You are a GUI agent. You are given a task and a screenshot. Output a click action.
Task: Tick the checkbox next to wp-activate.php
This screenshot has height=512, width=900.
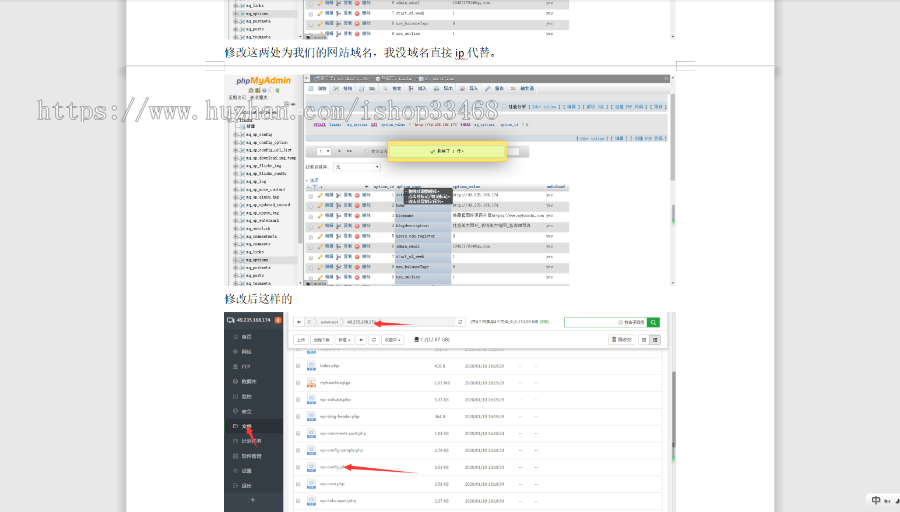(x=298, y=399)
